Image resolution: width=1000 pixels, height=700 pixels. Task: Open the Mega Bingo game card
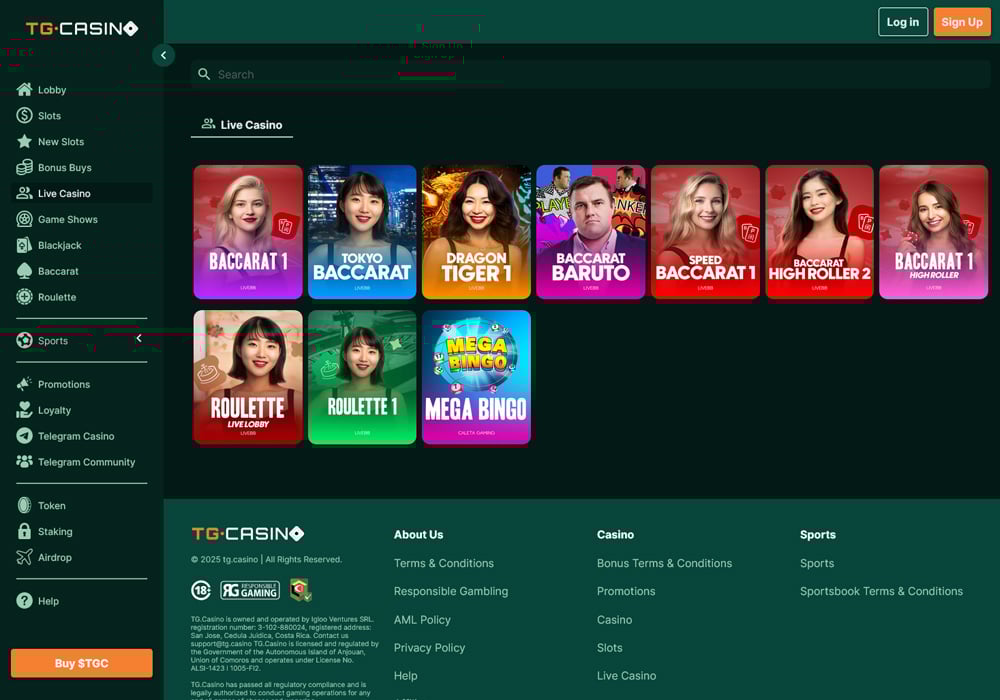[x=476, y=377]
